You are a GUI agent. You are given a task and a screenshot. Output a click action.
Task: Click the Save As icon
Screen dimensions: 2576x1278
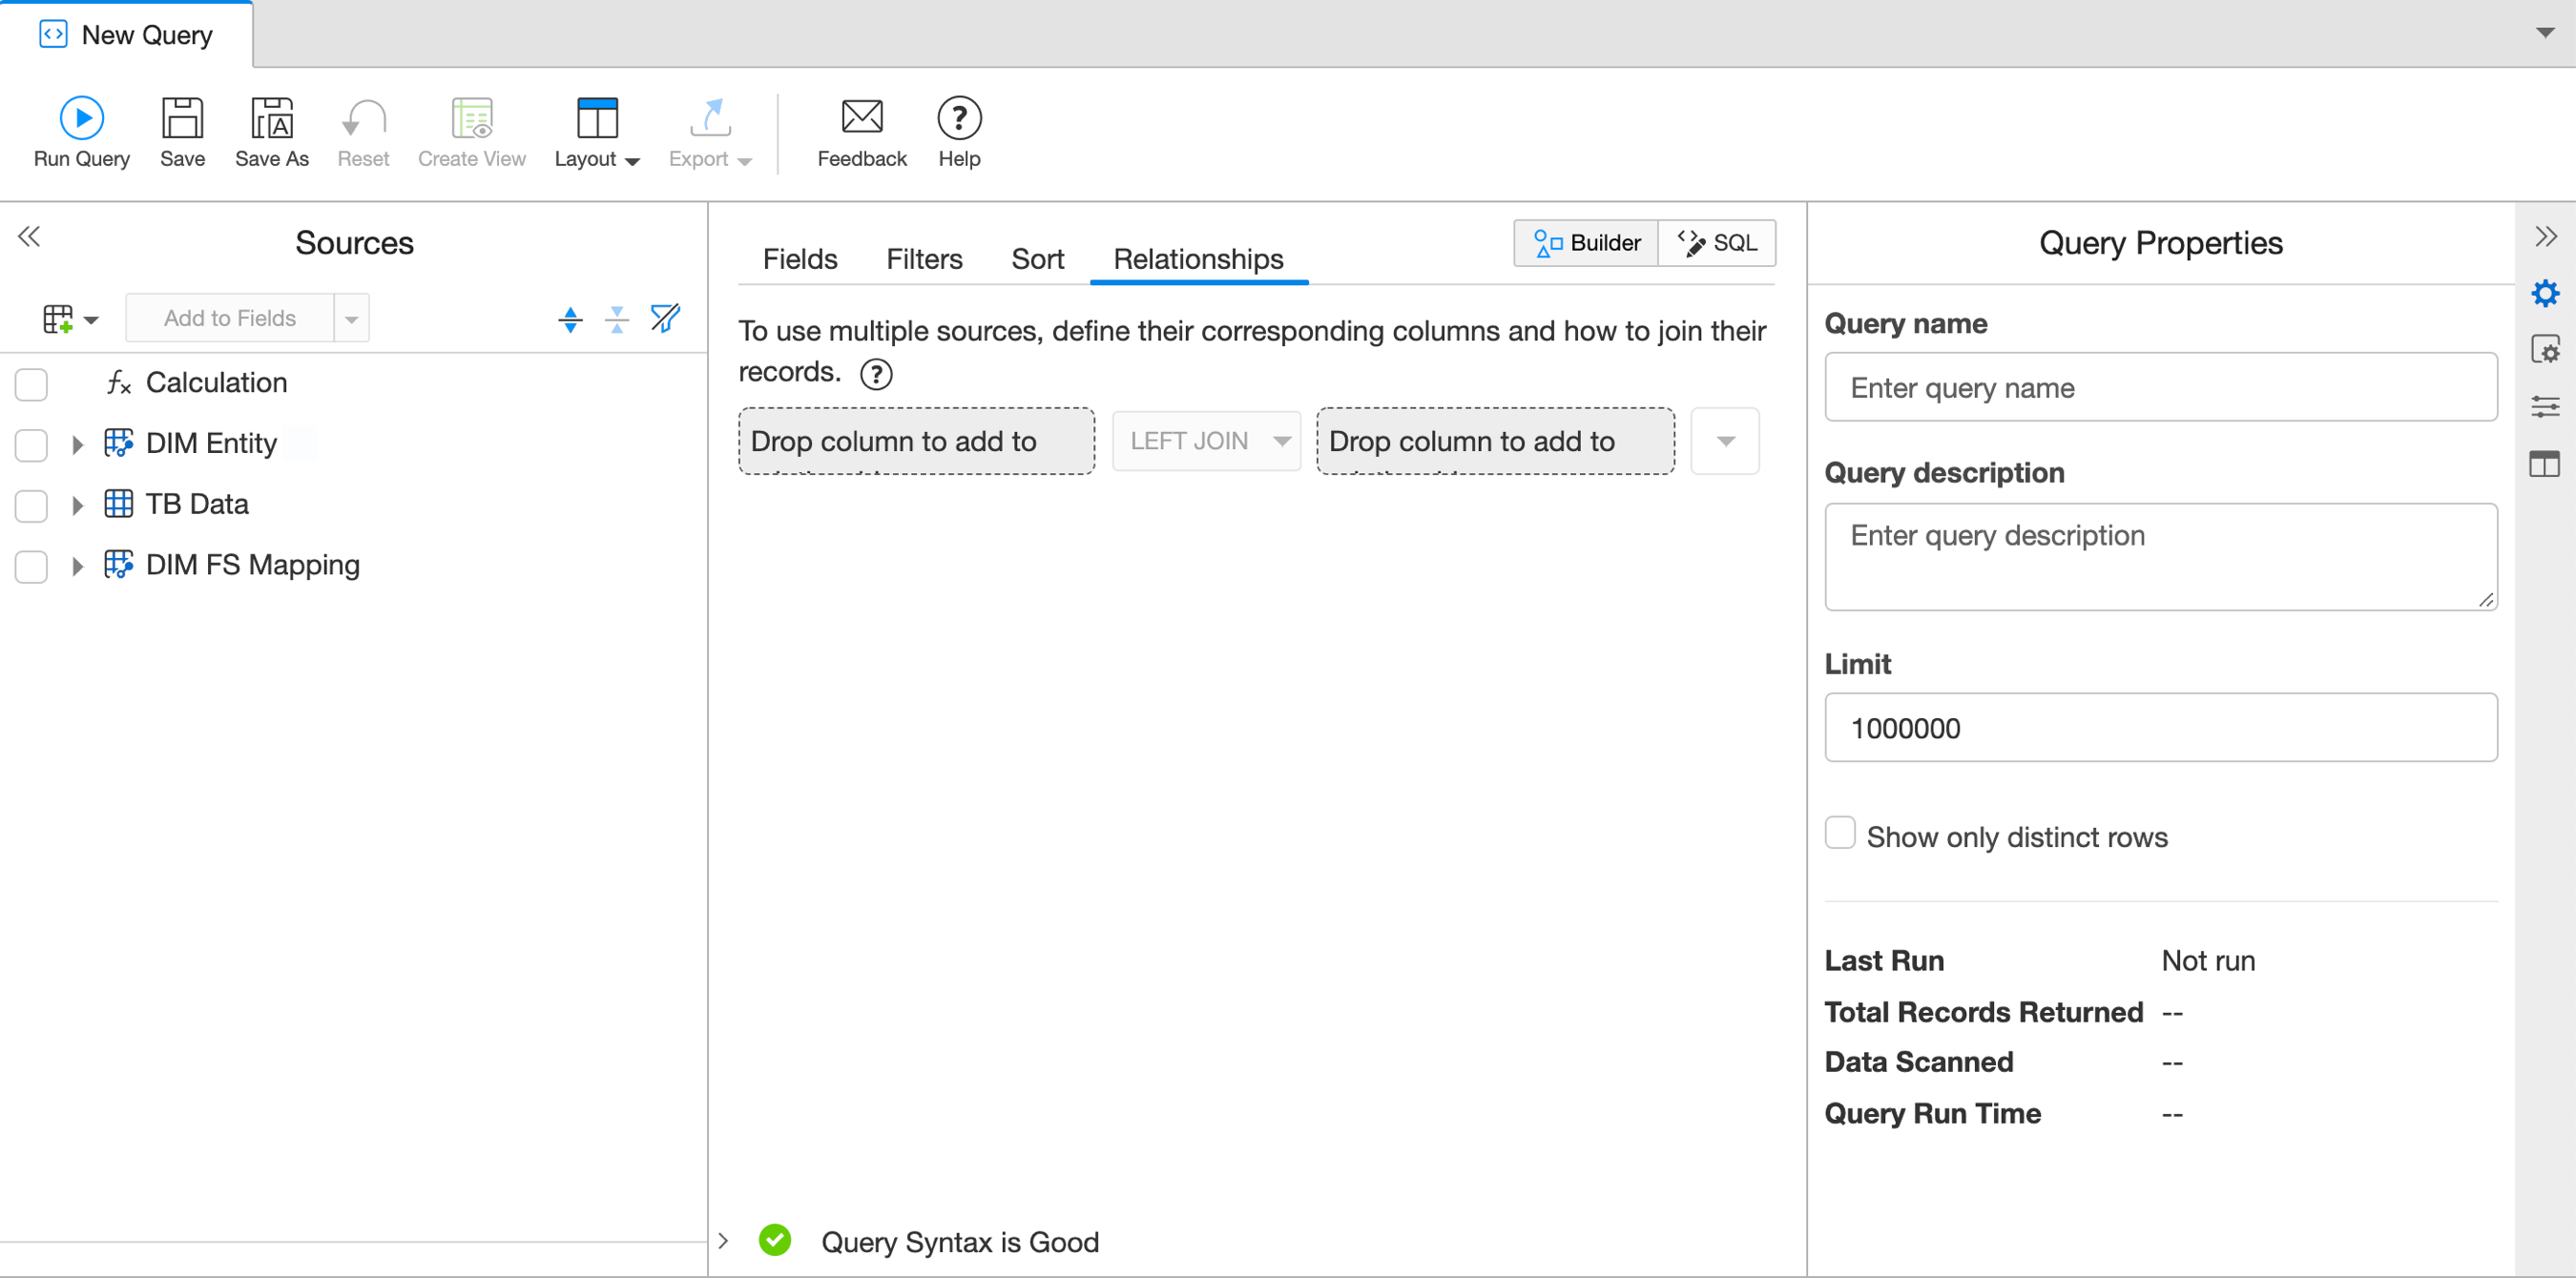[x=271, y=120]
